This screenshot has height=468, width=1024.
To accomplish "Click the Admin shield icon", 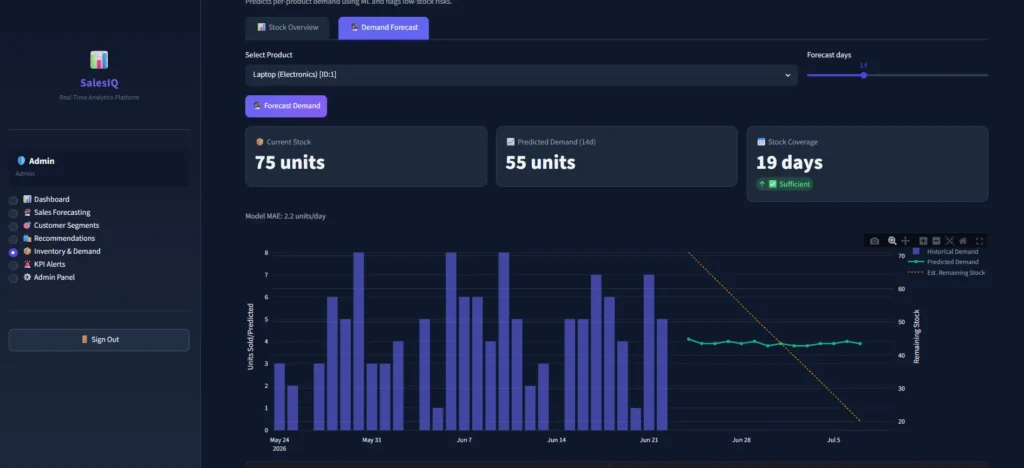I will (x=21, y=161).
